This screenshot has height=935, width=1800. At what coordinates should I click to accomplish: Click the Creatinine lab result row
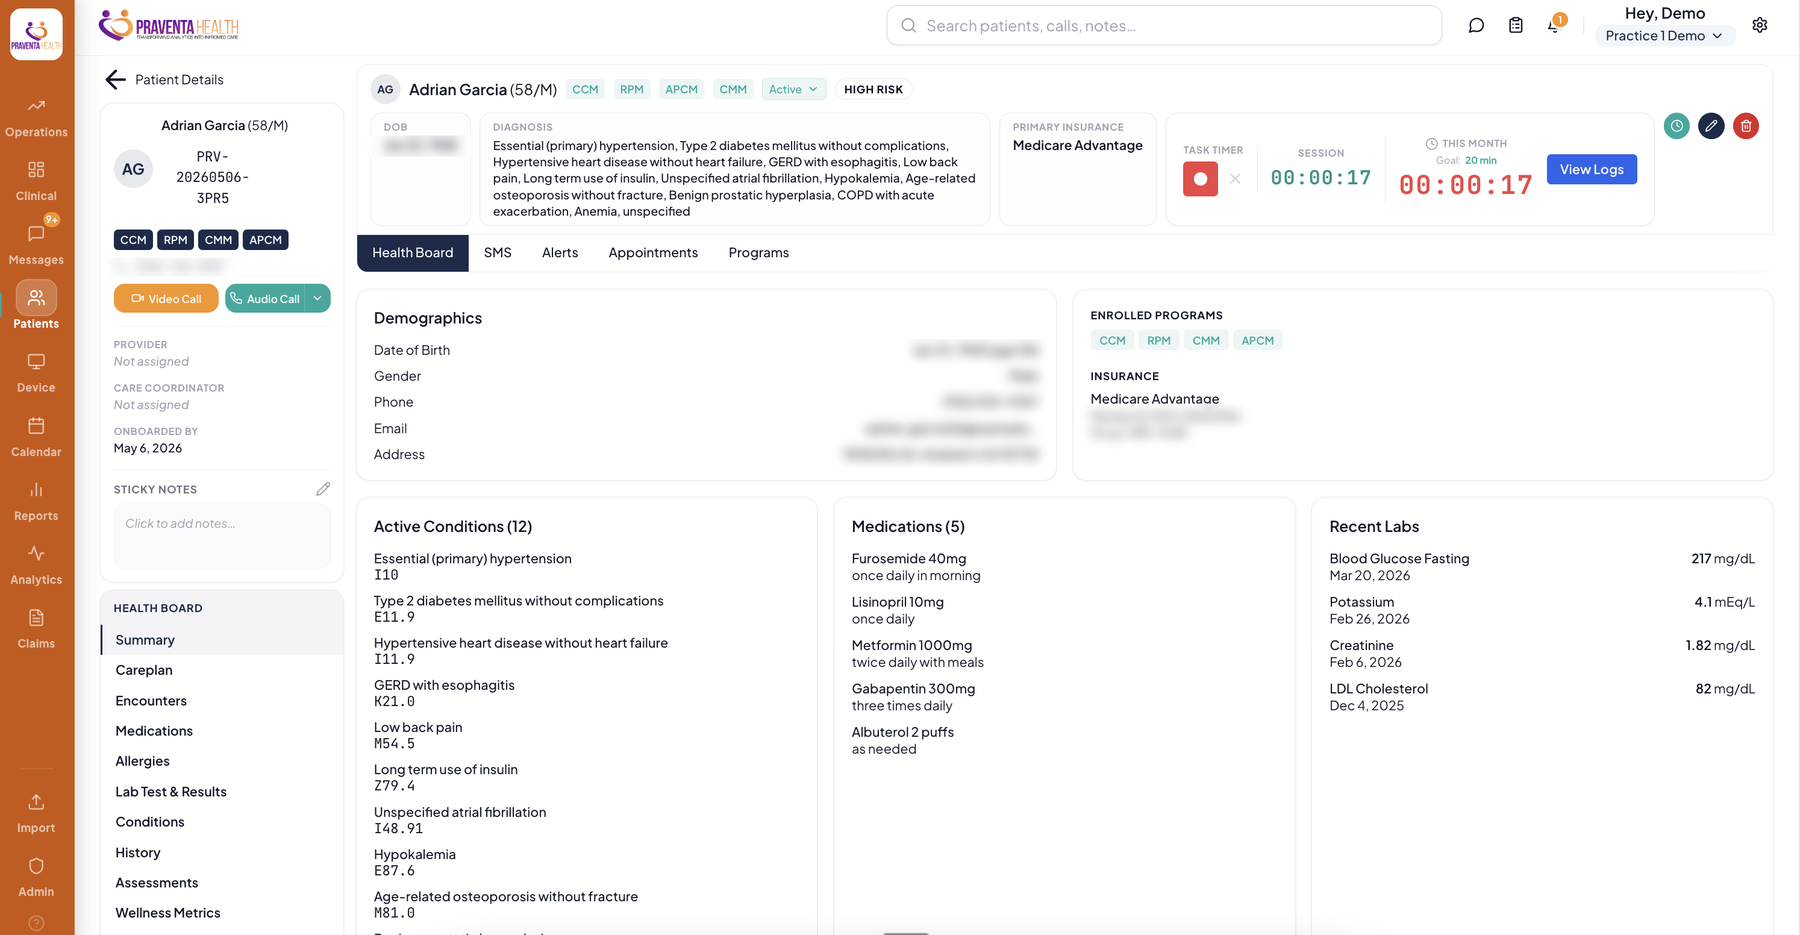click(1542, 654)
